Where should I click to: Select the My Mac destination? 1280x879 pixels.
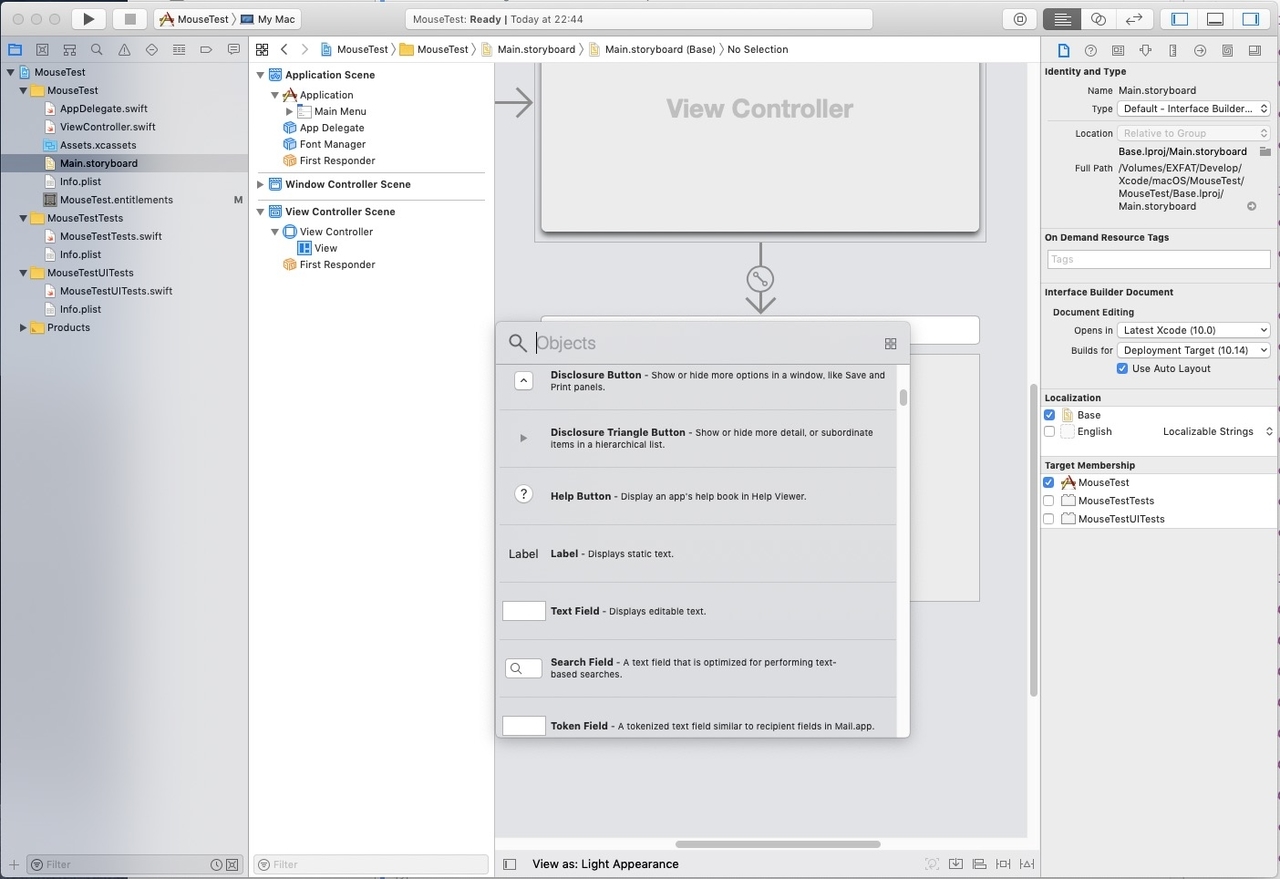[269, 19]
